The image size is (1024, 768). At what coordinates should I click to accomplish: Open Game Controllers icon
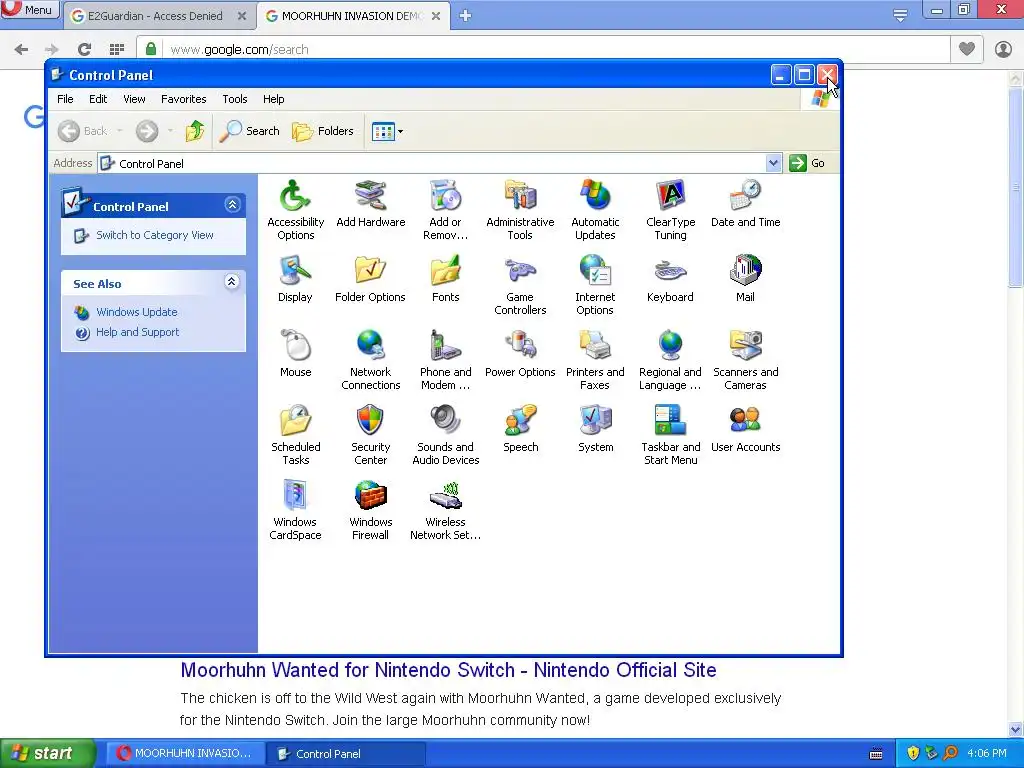pyautogui.click(x=520, y=285)
